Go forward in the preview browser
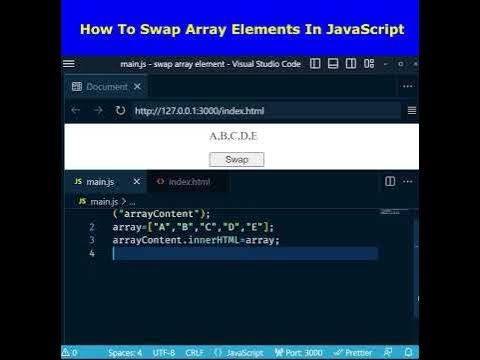Image resolution: width=480 pixels, height=360 pixels. click(98, 110)
